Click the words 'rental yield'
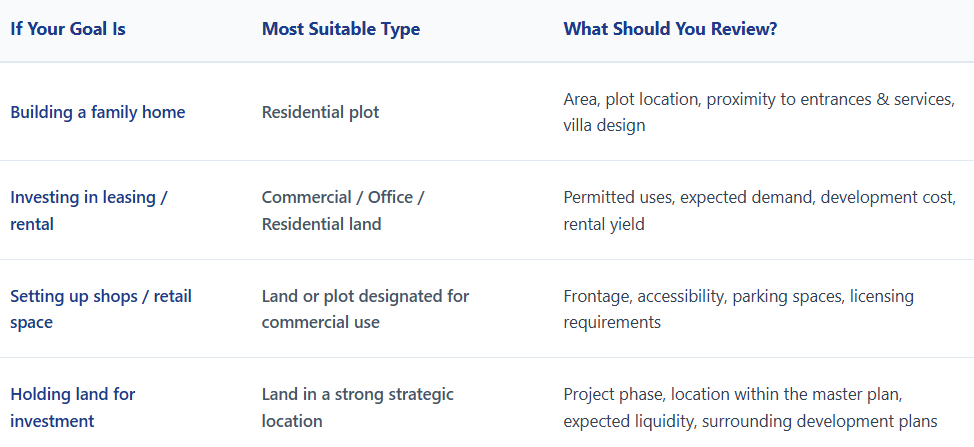This screenshot has width=974, height=447. pos(604,224)
